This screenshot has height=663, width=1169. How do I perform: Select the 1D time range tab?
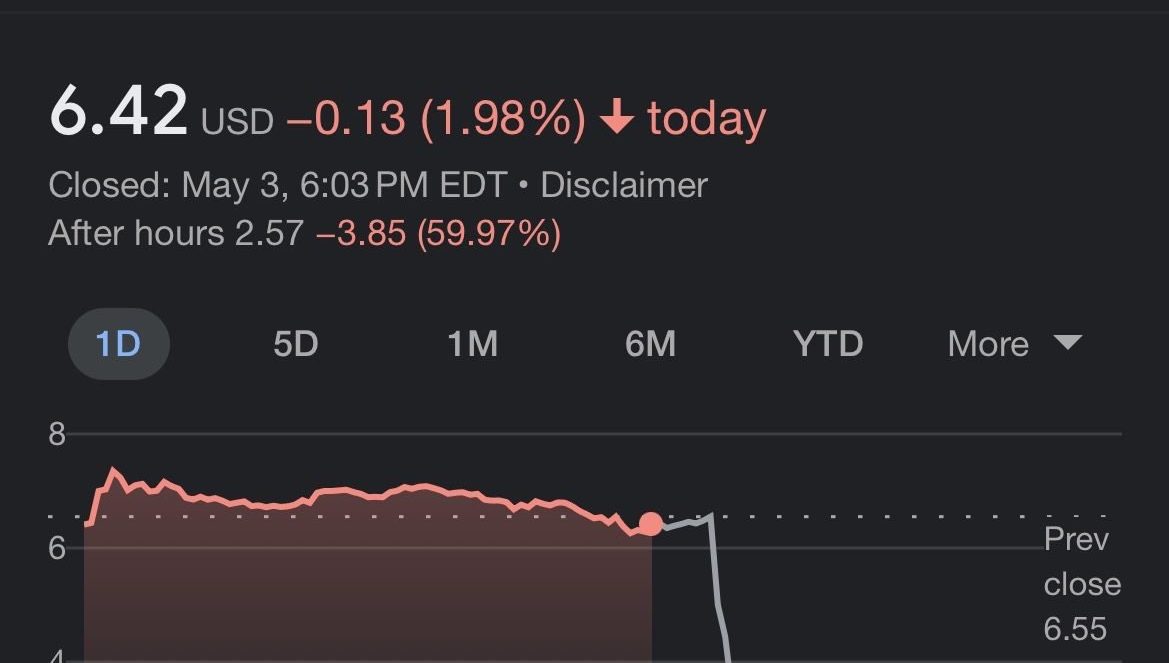(118, 344)
